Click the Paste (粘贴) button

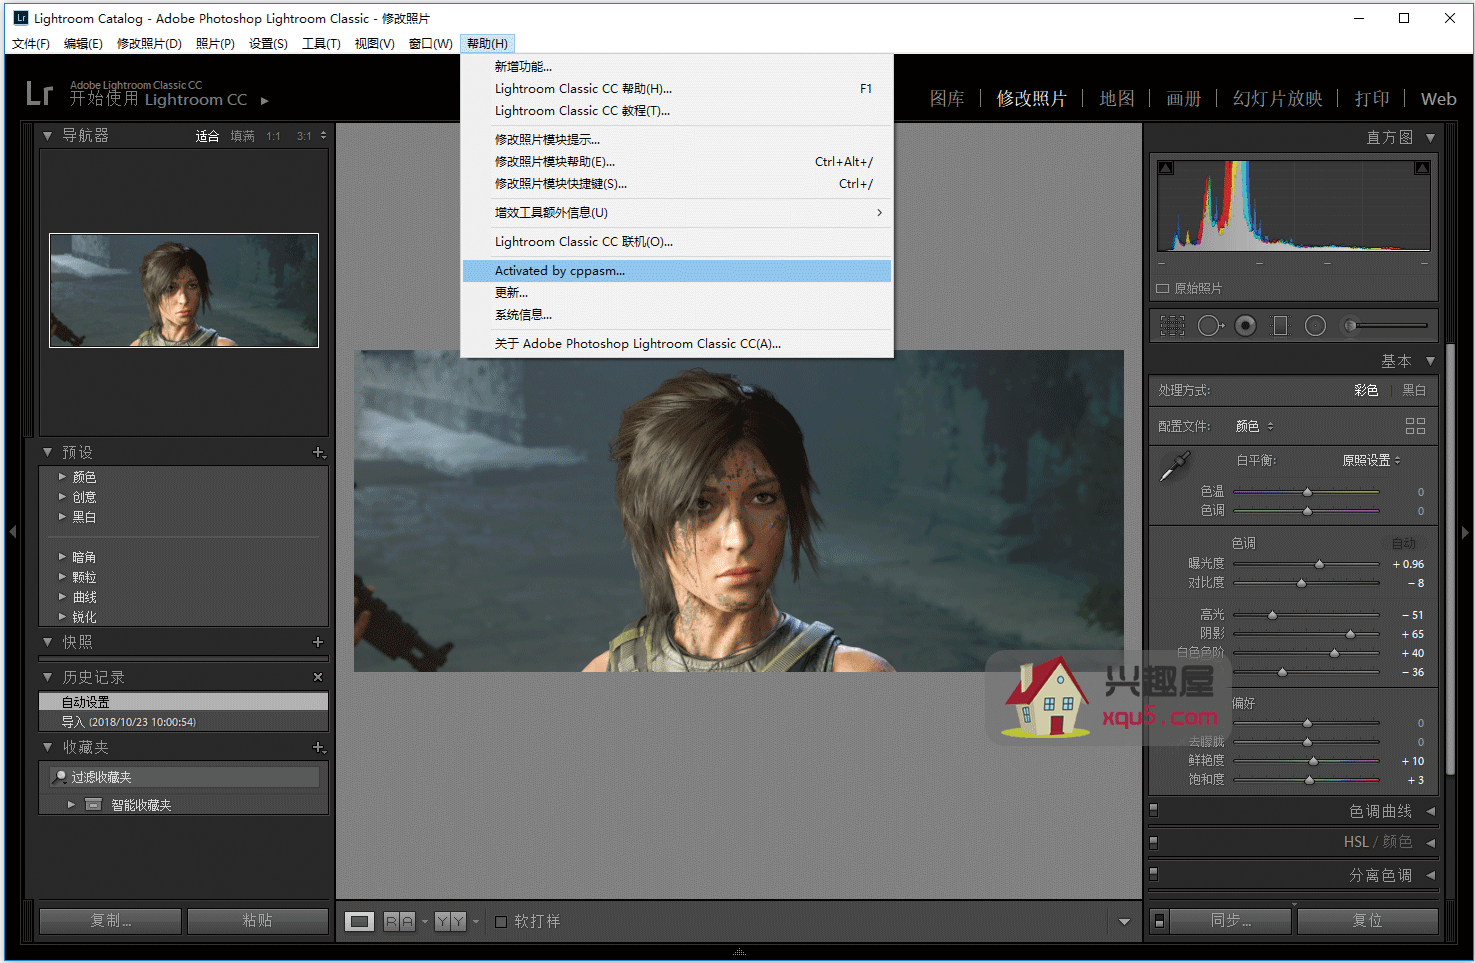[x=257, y=920]
